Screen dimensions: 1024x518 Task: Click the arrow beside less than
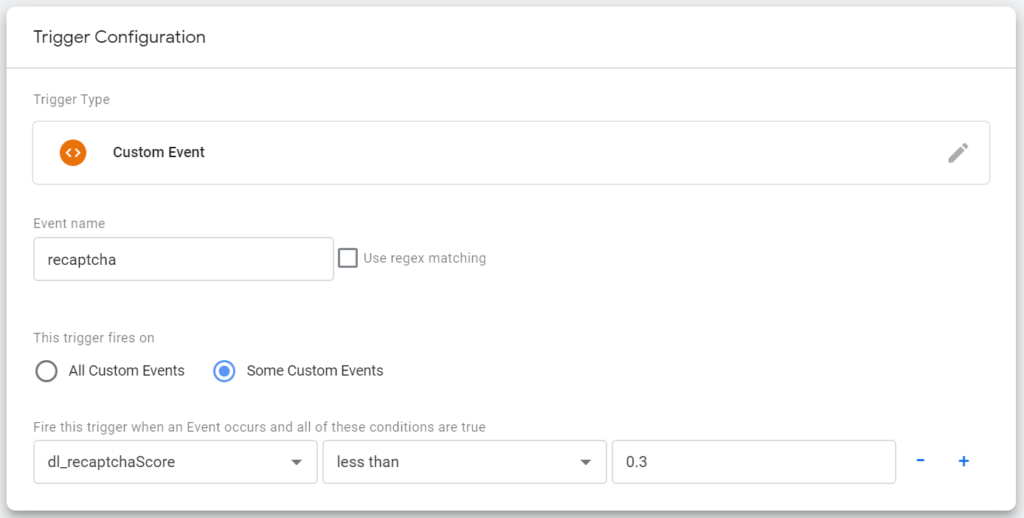point(586,462)
